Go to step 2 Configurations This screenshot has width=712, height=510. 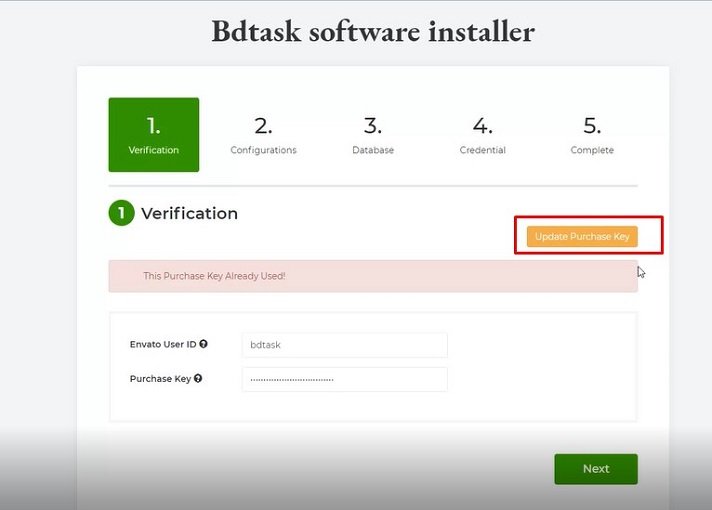coord(263,135)
